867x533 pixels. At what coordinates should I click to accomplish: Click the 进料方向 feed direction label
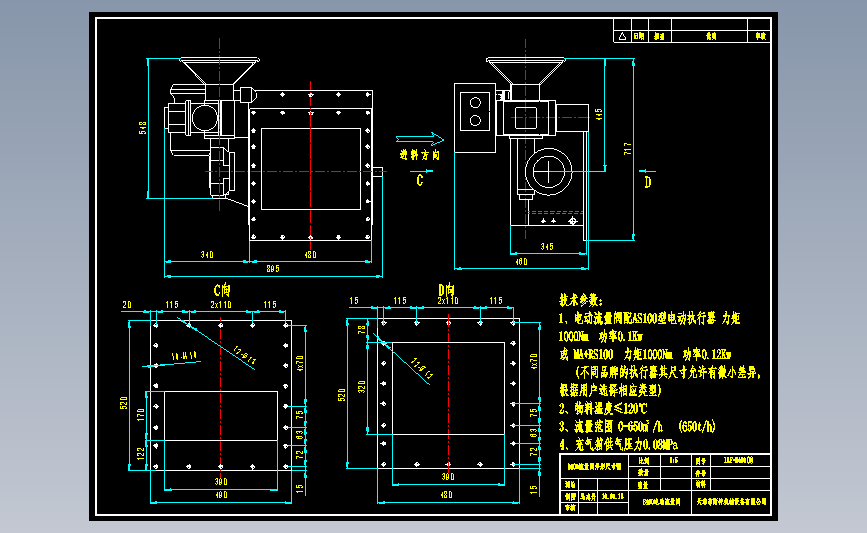tap(420, 155)
